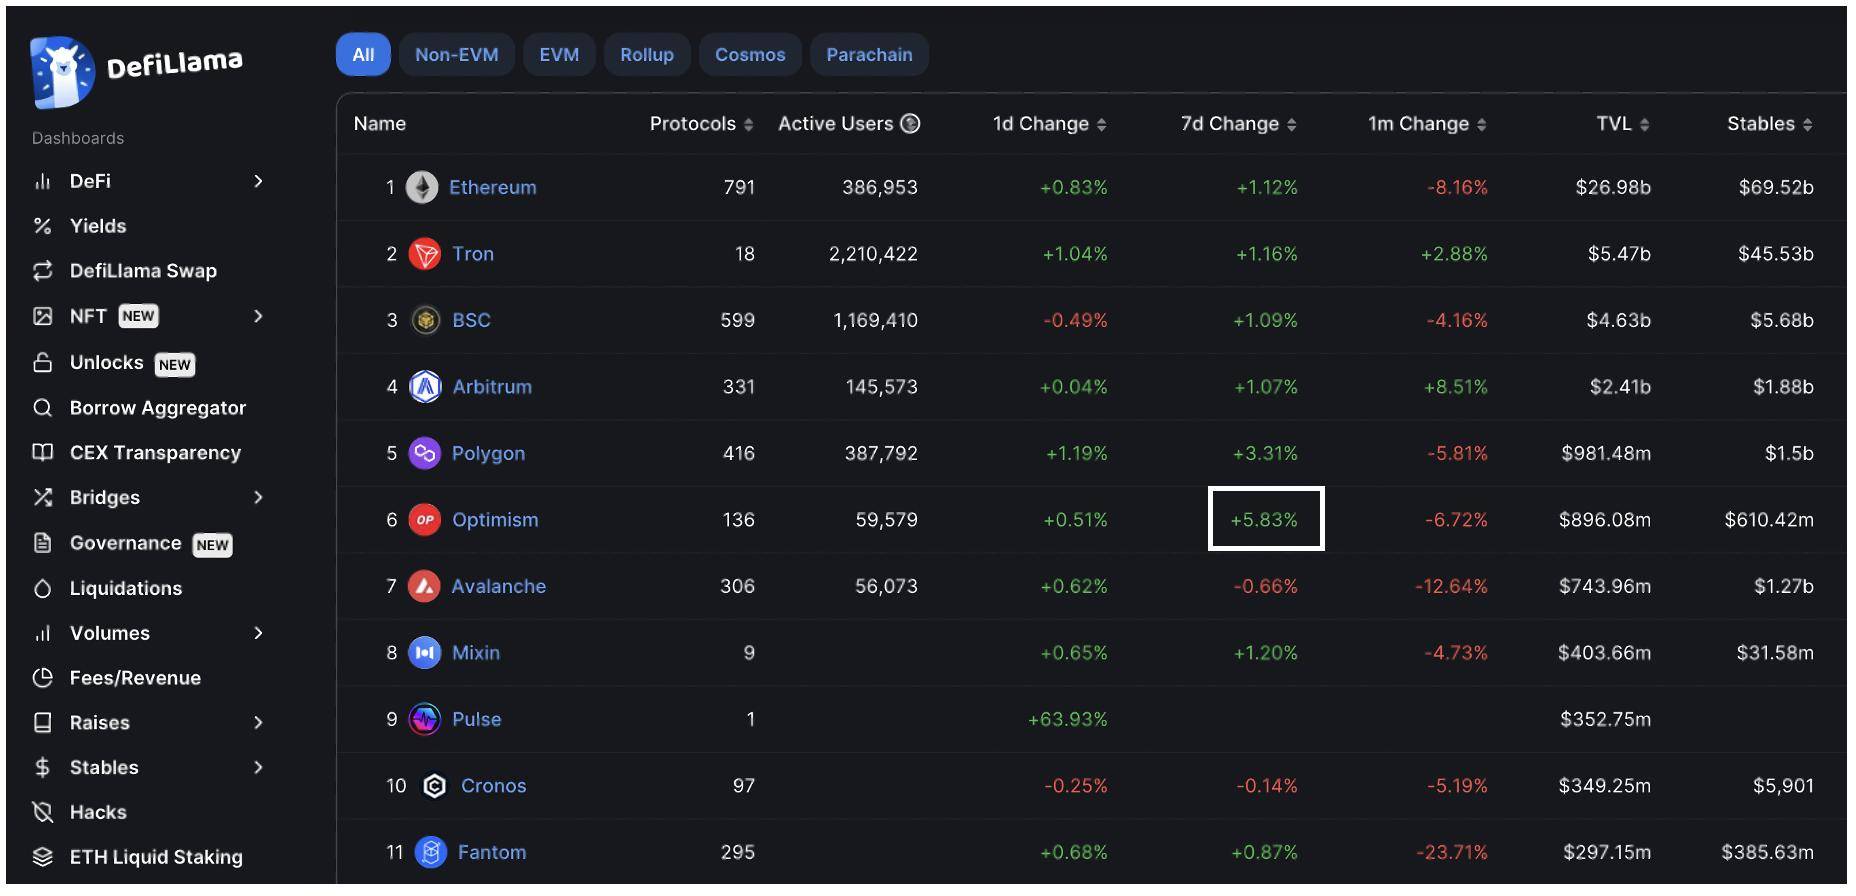
Task: Open the Avalanche chain link
Action: (x=498, y=586)
